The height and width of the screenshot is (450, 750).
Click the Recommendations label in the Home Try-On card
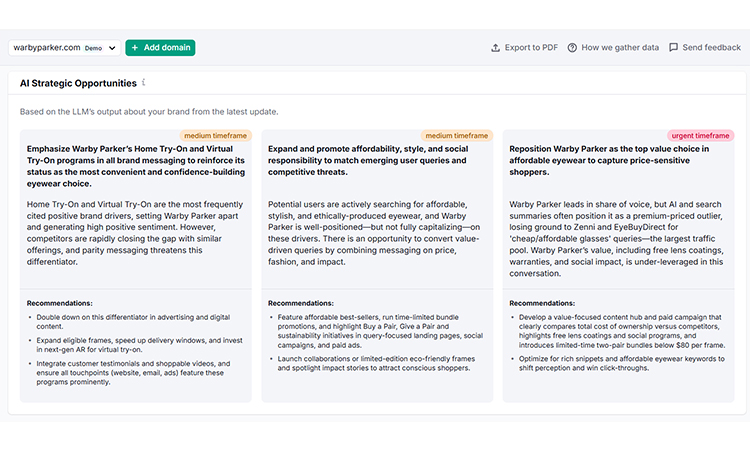[x=60, y=303]
